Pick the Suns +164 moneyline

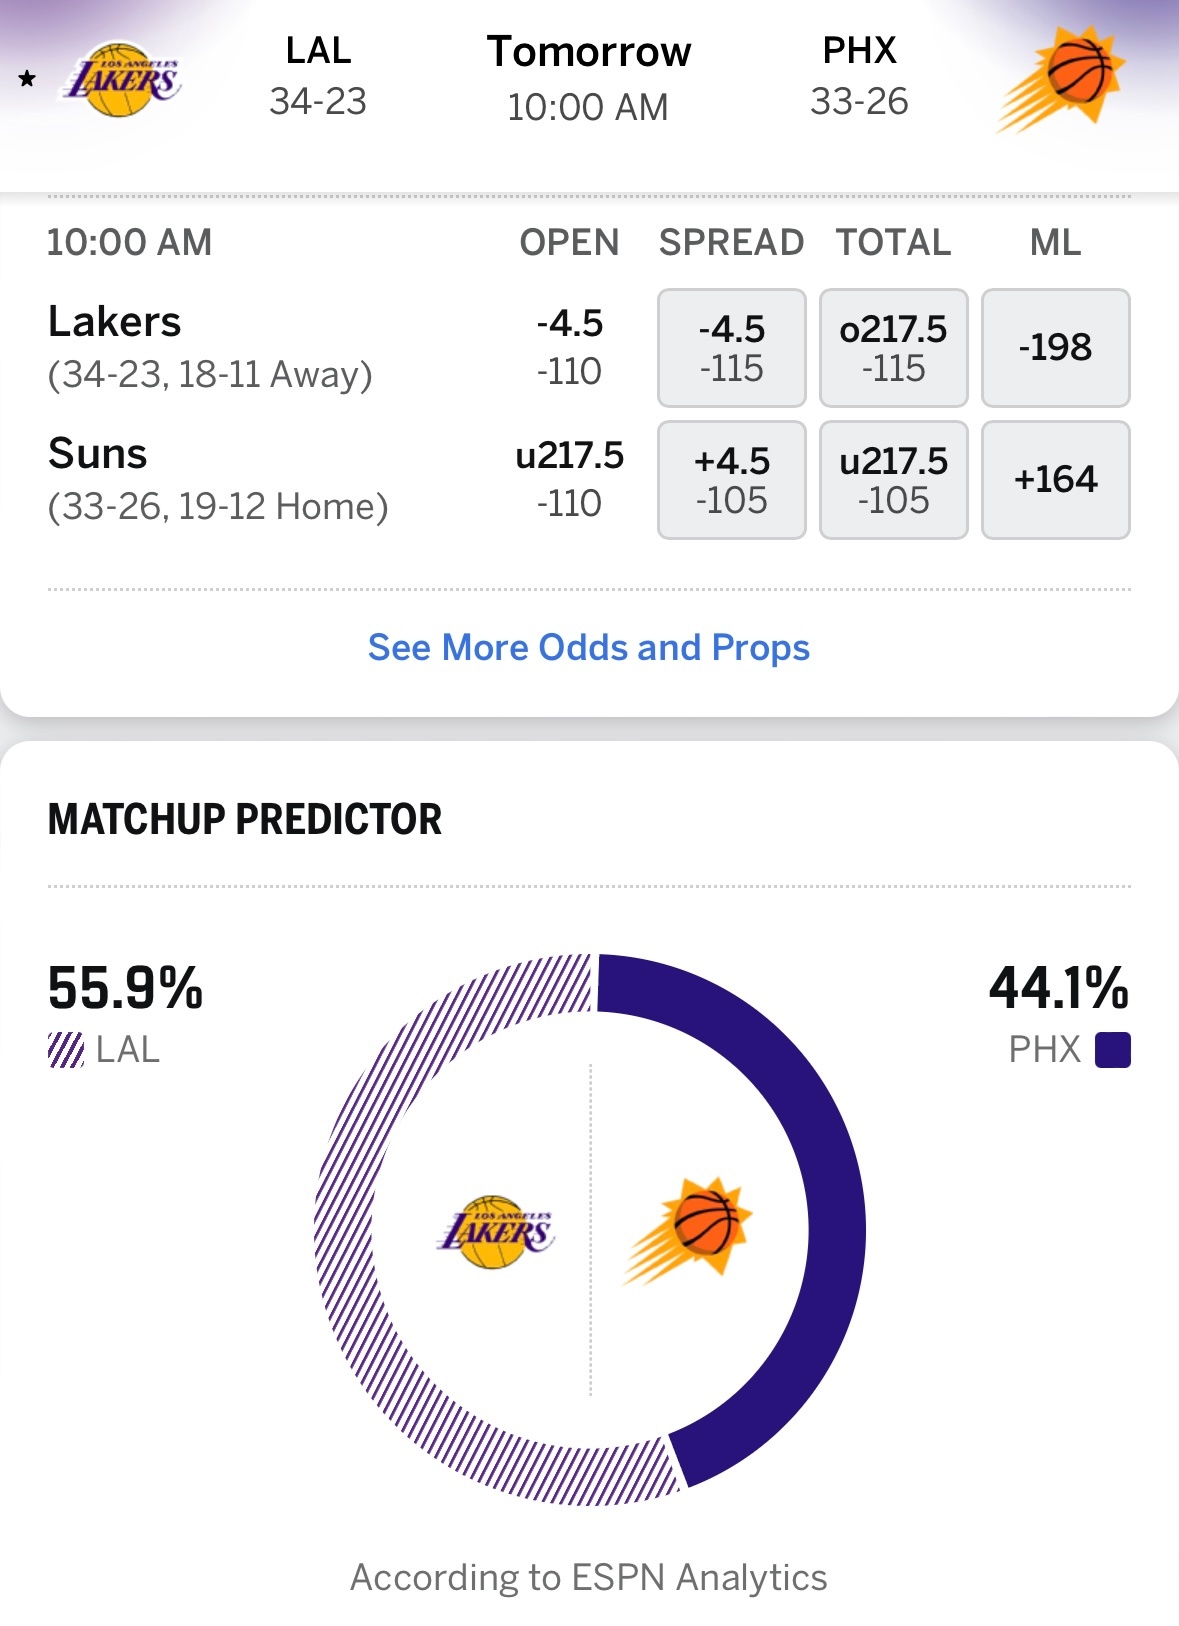1055,480
